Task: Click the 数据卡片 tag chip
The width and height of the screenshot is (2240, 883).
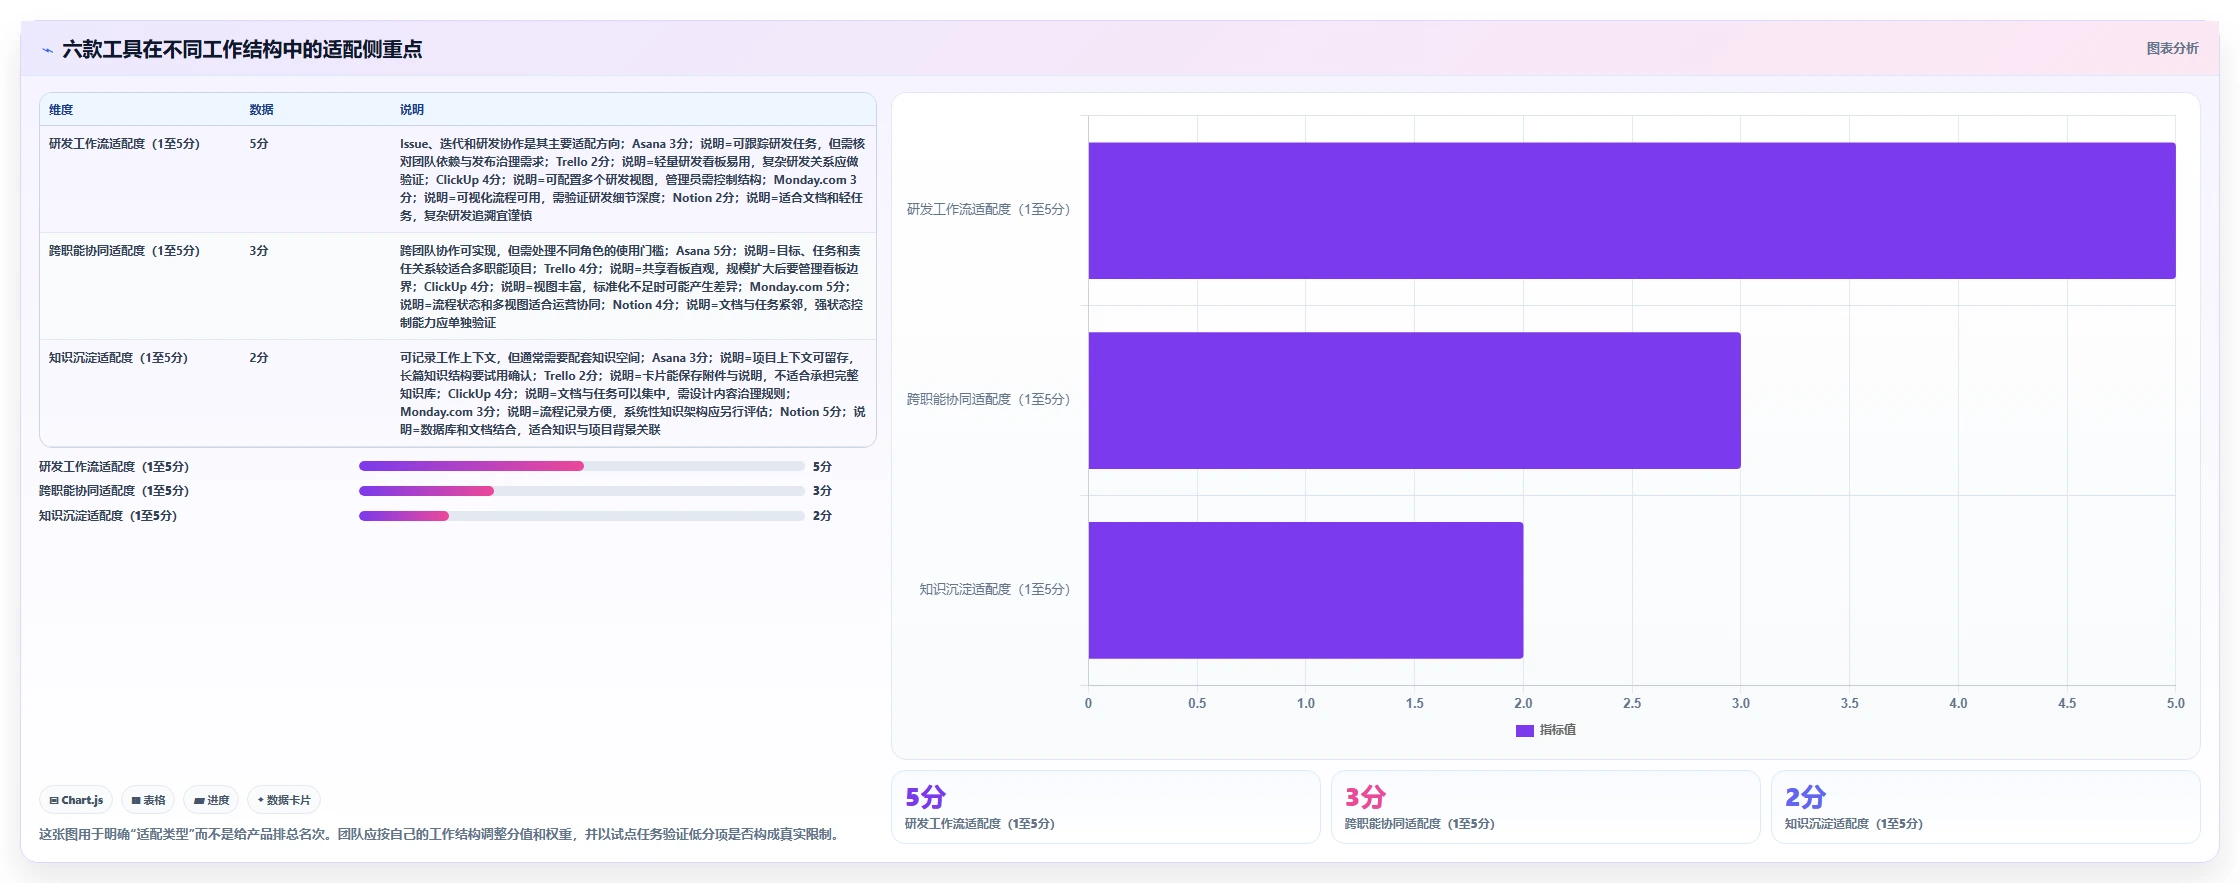Action: 284,800
